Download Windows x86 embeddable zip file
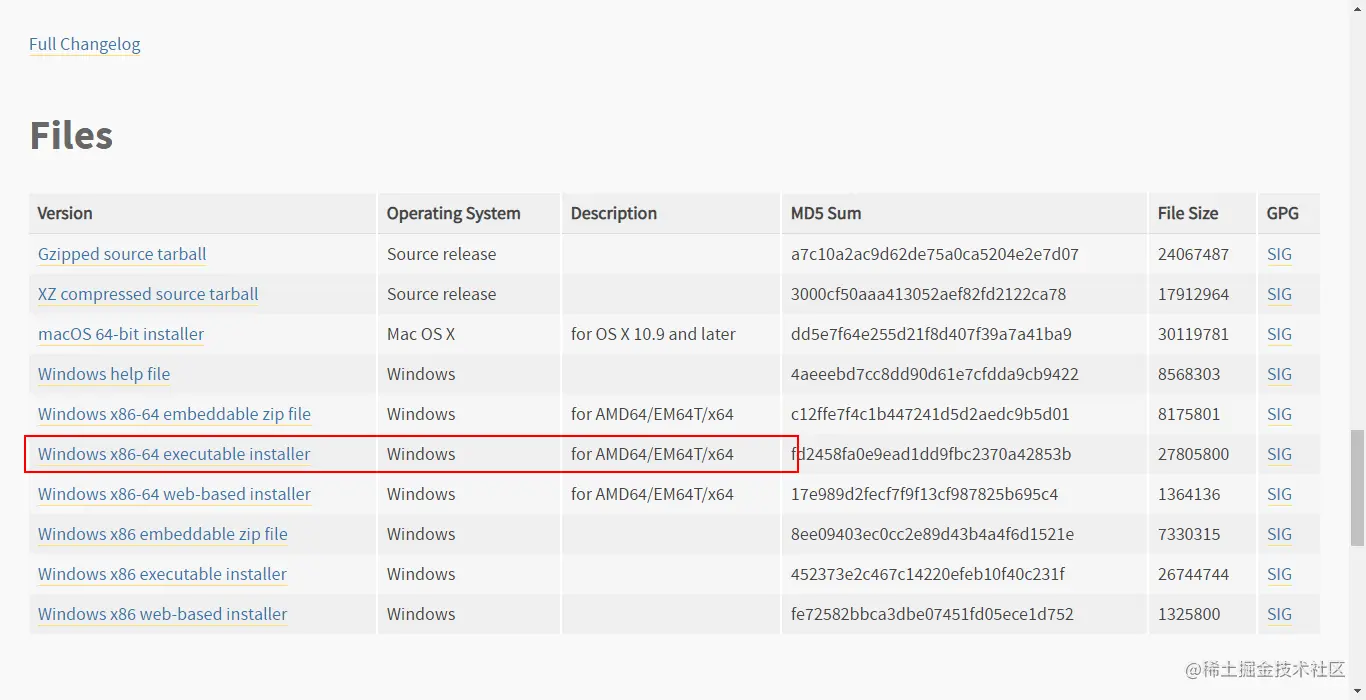This screenshot has height=700, width=1366. 163,534
